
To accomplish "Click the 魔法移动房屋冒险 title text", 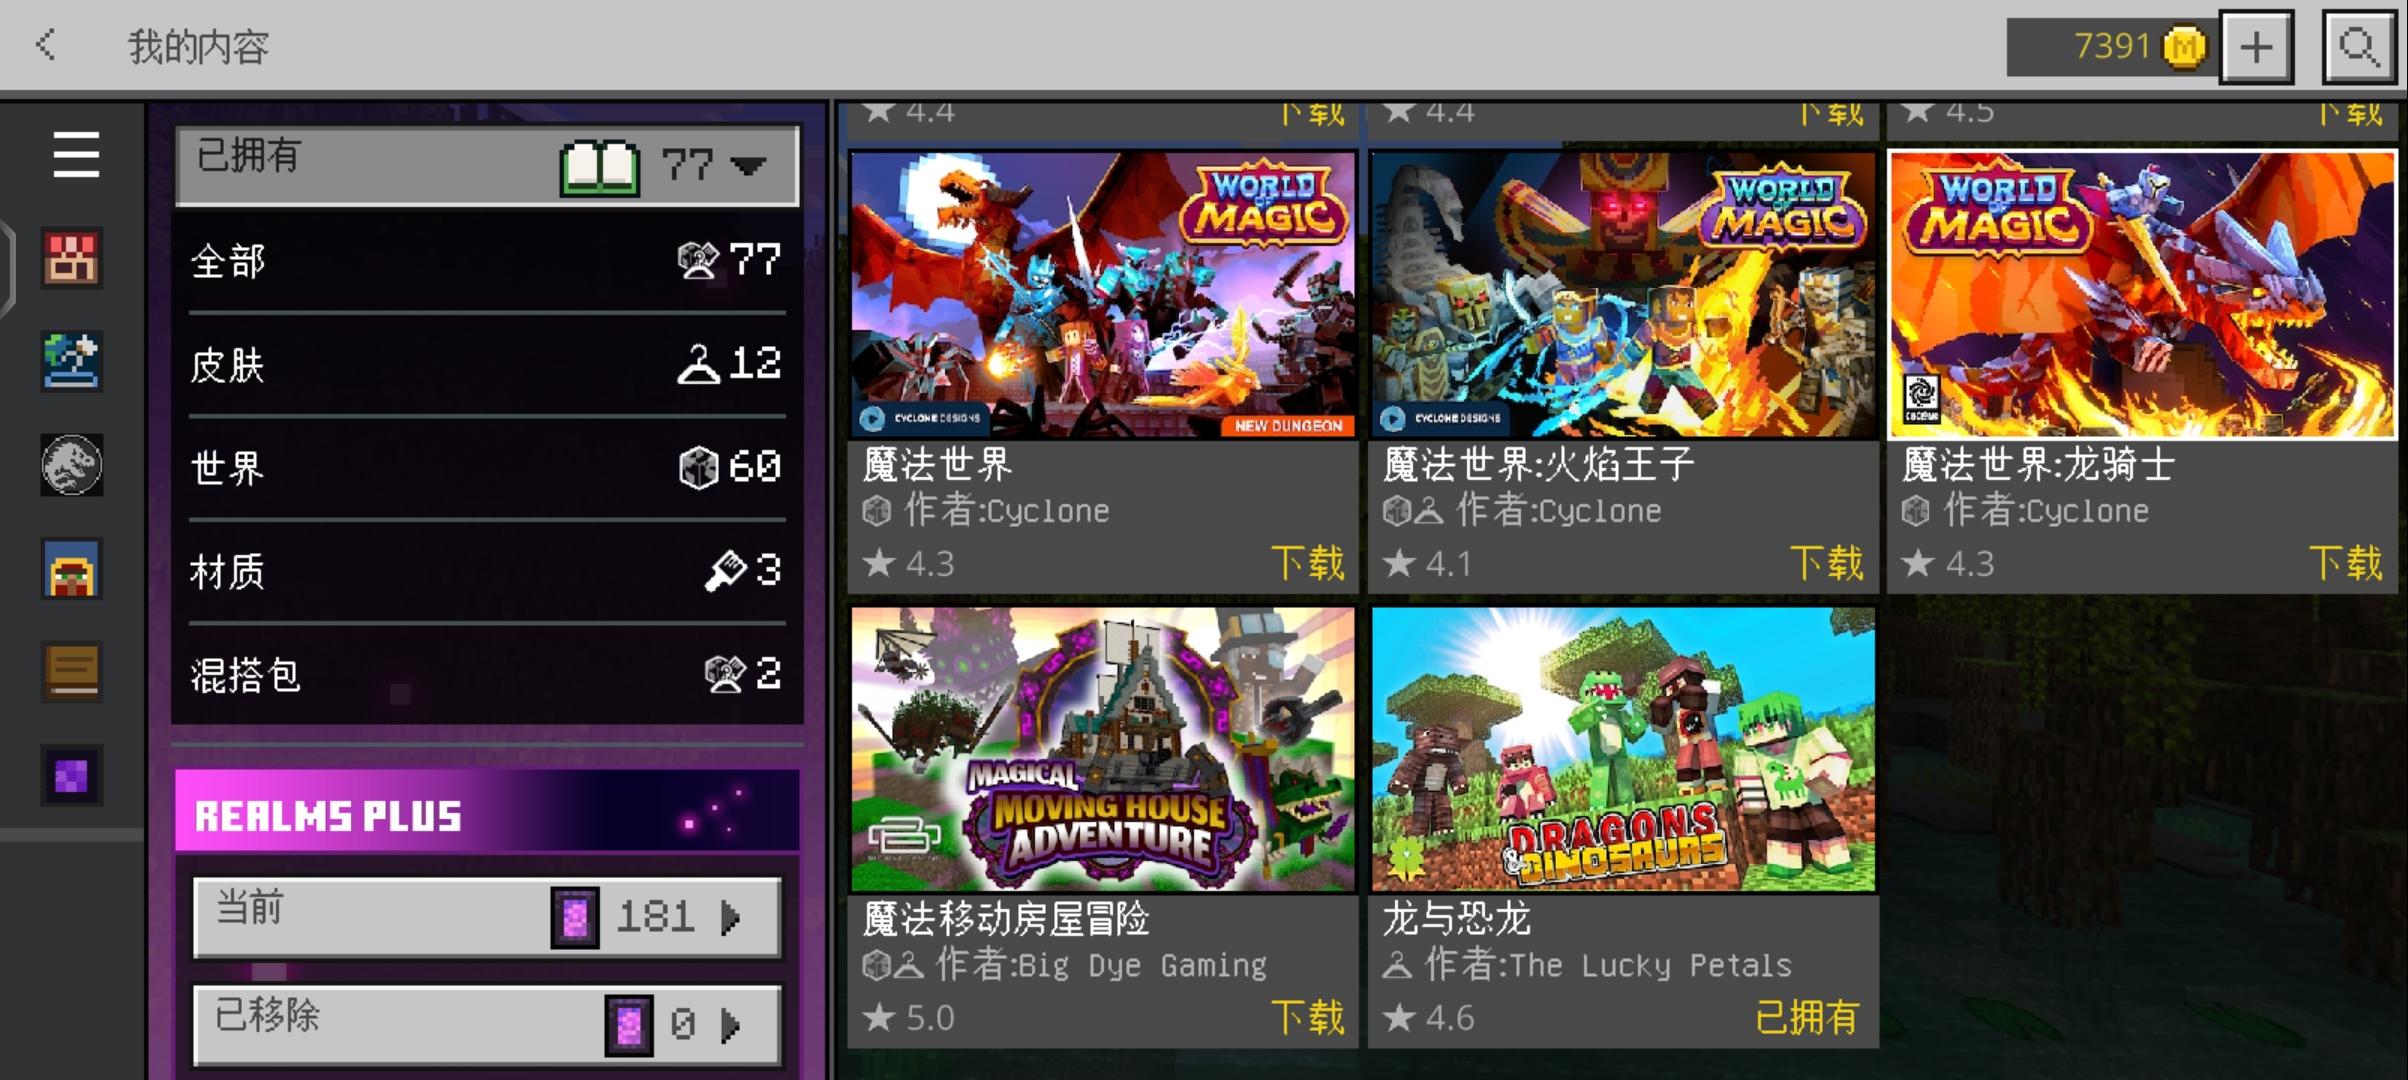I will tap(1007, 919).
